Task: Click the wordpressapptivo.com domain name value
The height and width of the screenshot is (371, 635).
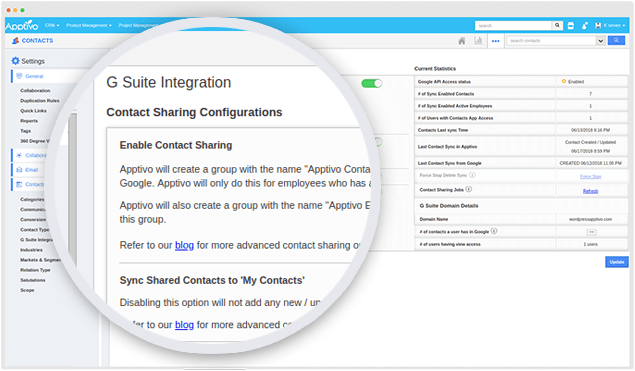Action: click(x=590, y=219)
